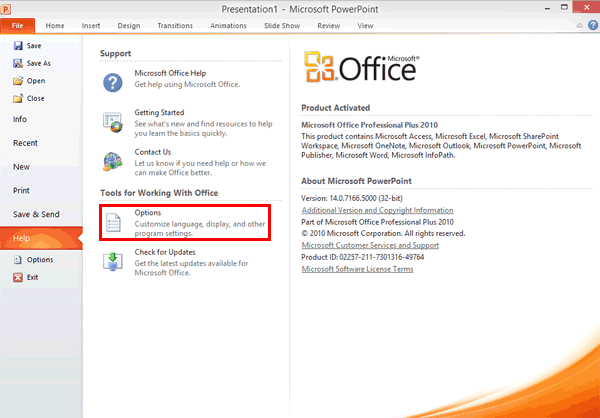Click the Microsoft Office Help icon

115,82
